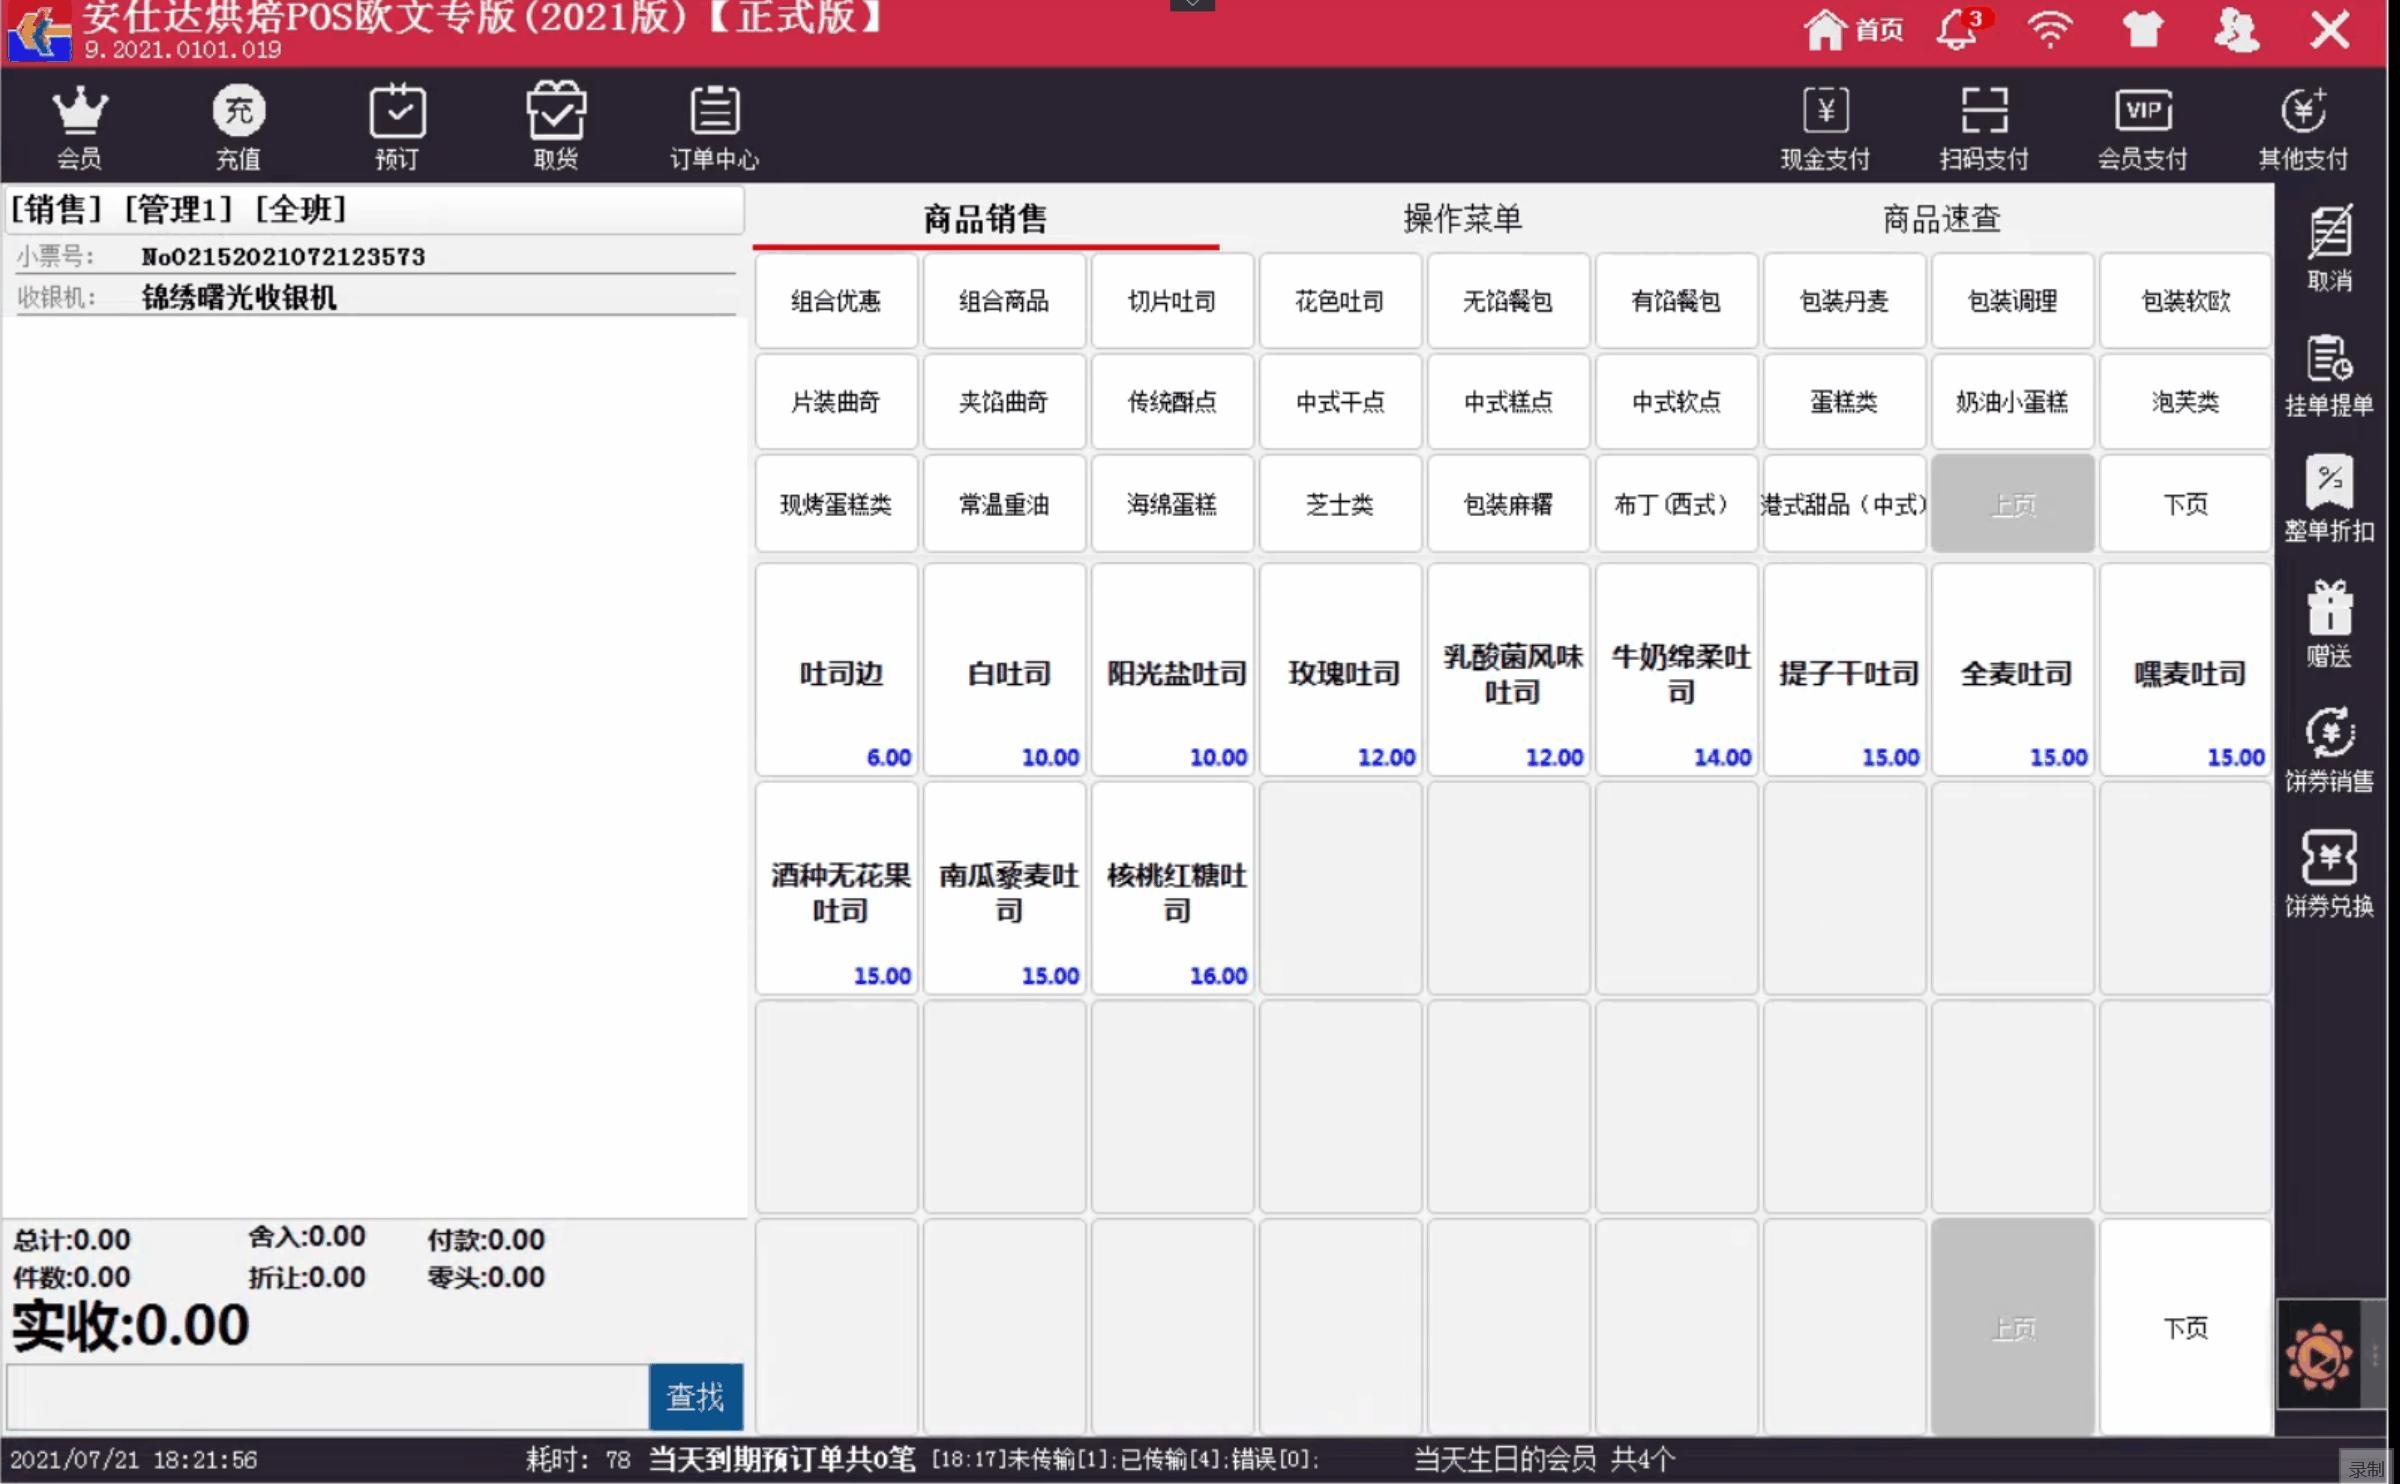
Task: Open 其他支付 other payment options
Action: click(x=2302, y=125)
